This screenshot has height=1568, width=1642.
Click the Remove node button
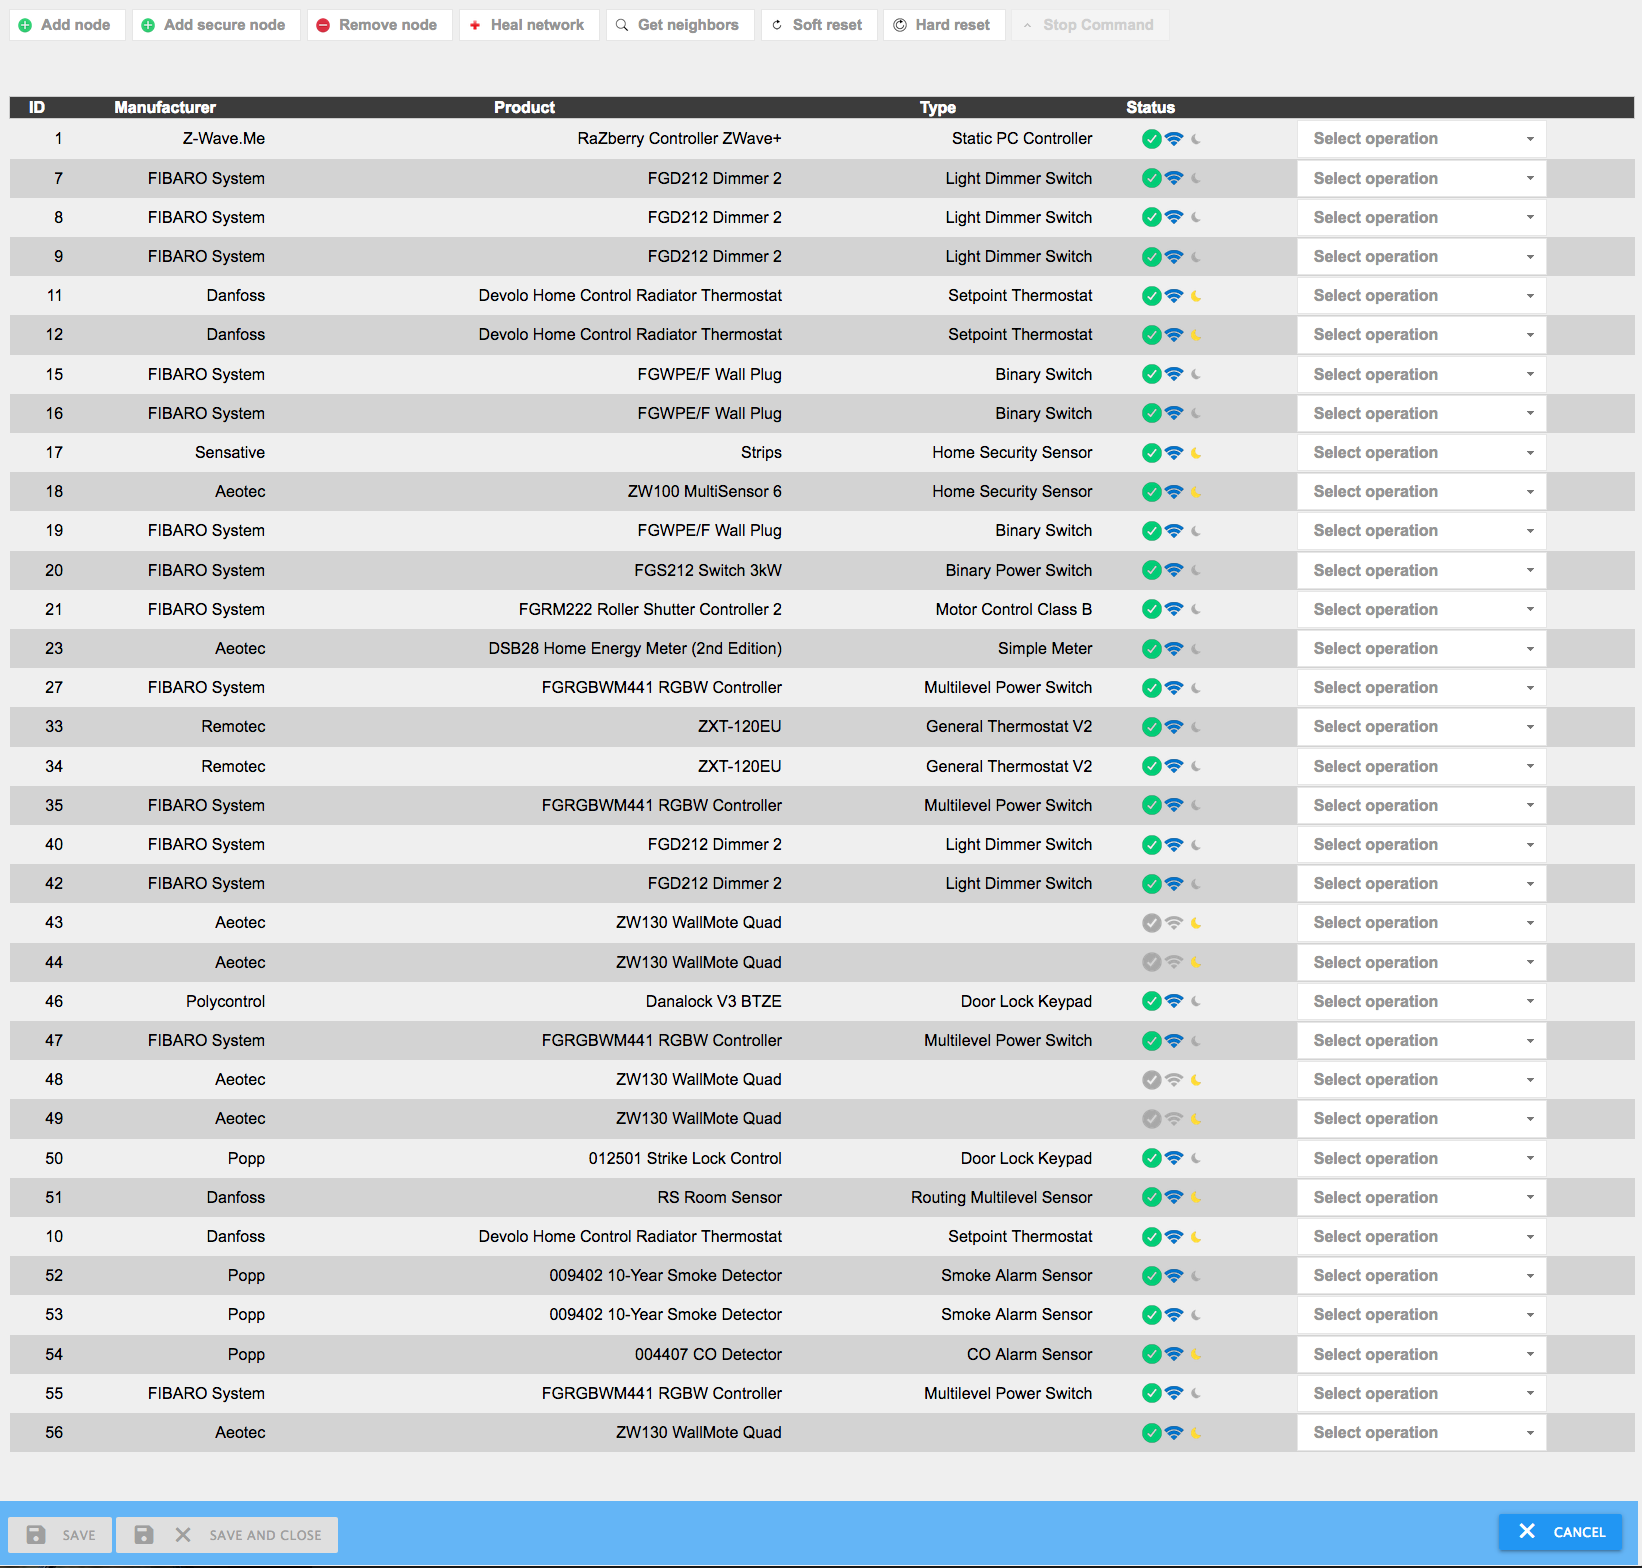378,25
